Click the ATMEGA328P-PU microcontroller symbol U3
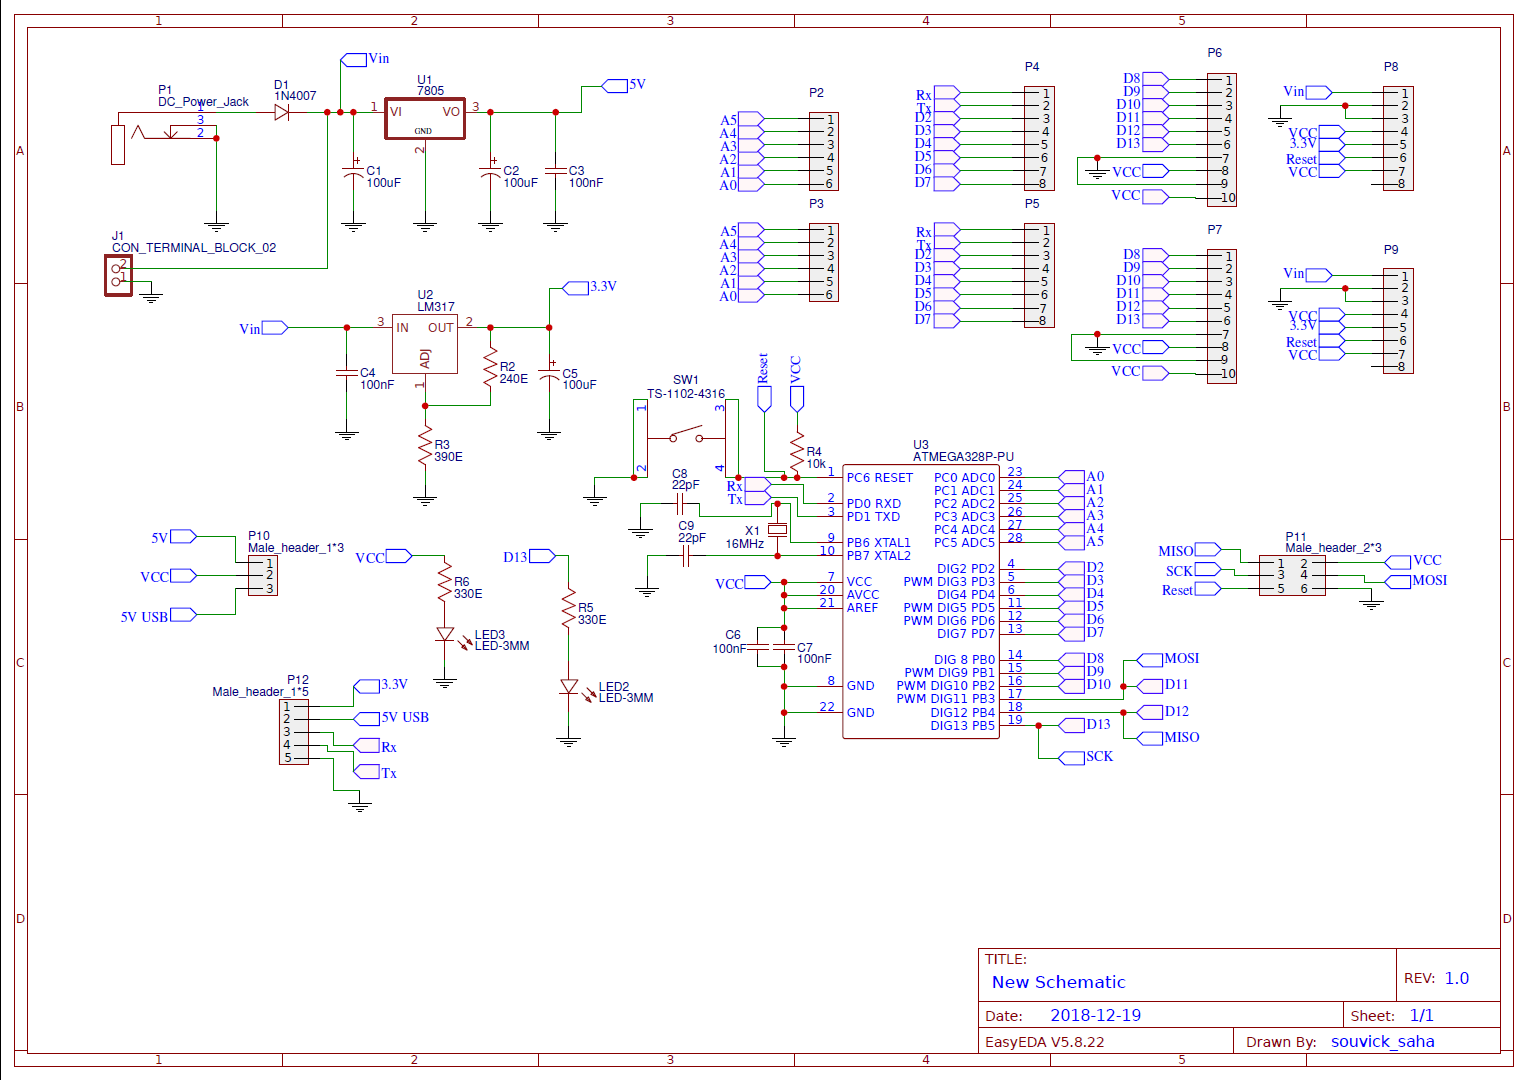 coord(920,600)
